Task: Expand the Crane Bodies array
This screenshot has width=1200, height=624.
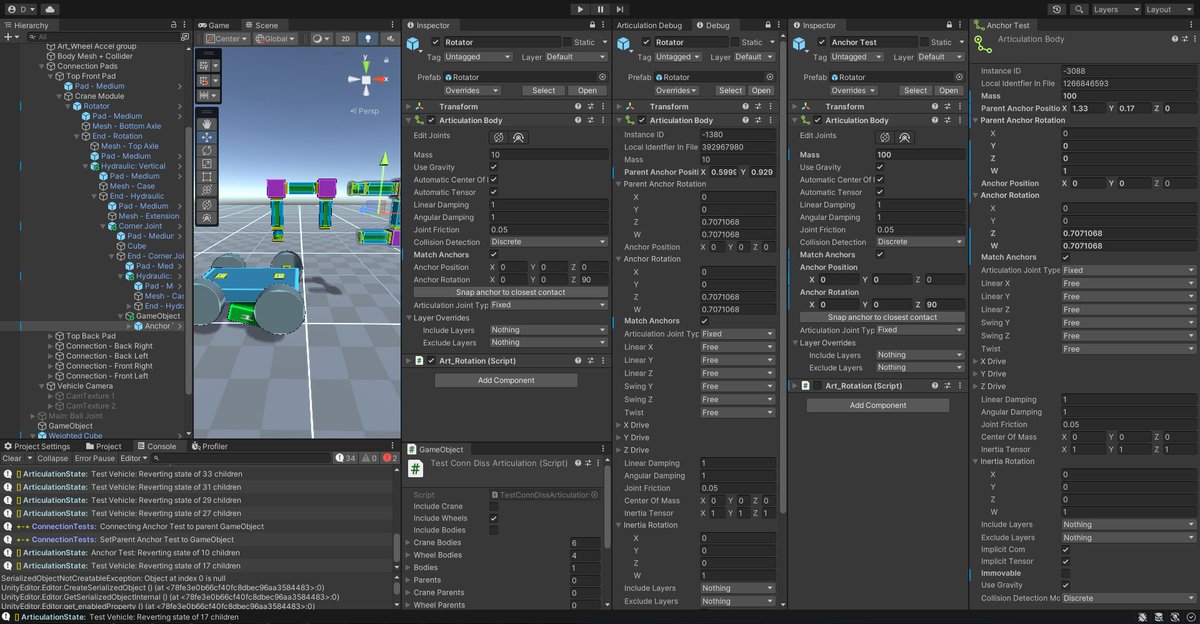Action: point(407,543)
